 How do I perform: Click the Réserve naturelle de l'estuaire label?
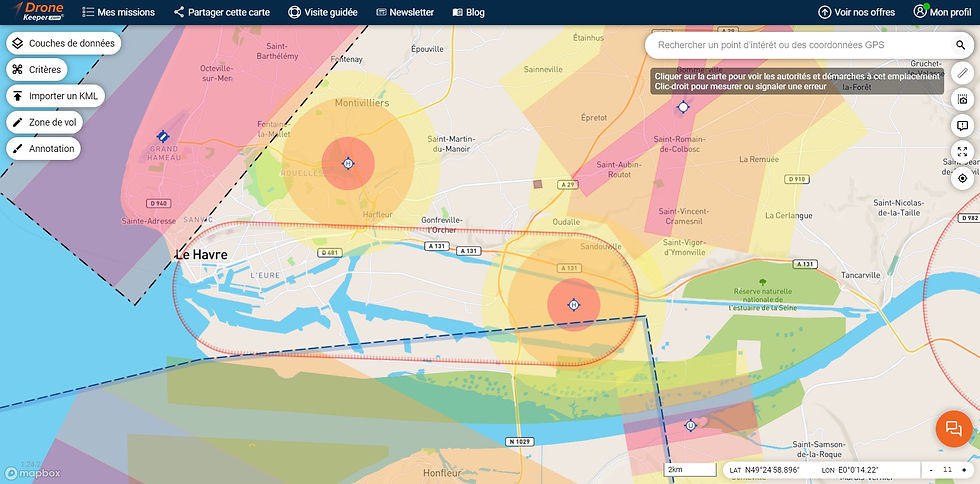pyautogui.click(x=762, y=299)
